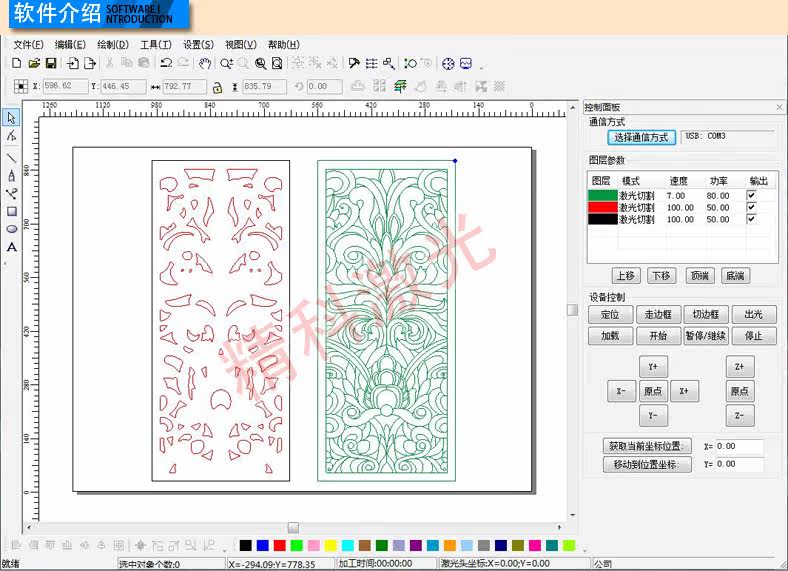The height and width of the screenshot is (571, 788).
Task: Click the 开始 start button
Action: click(658, 335)
